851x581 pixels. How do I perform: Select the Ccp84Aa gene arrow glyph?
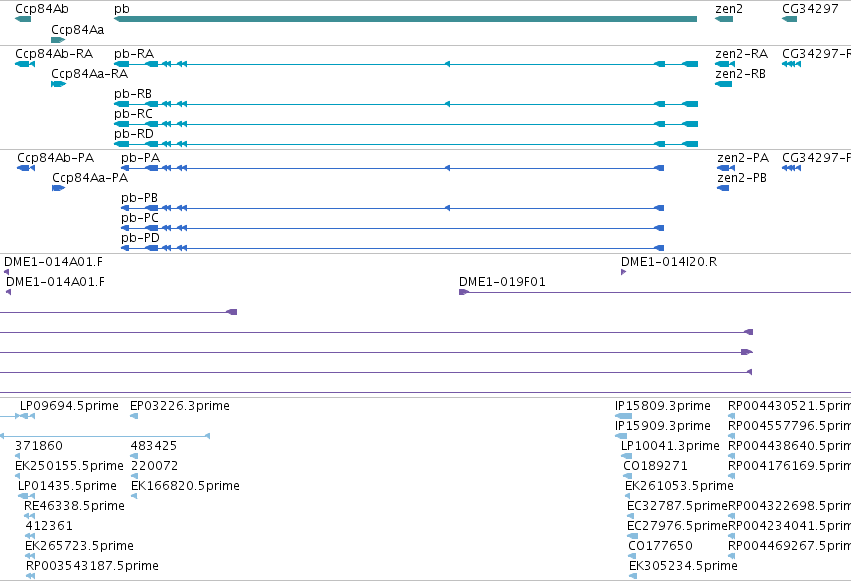(58, 40)
